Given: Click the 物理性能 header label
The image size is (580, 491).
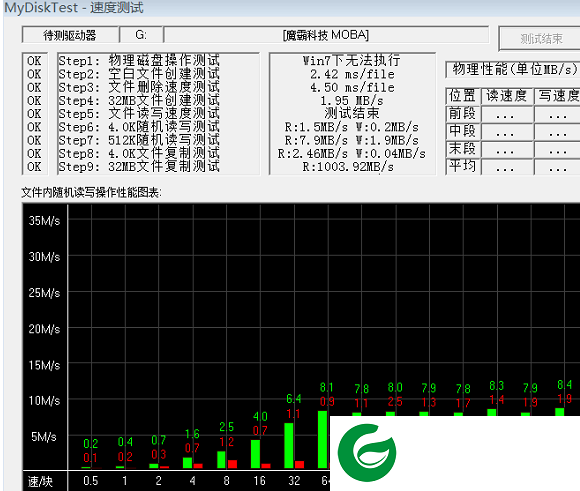Looking at the screenshot, I should [514, 69].
